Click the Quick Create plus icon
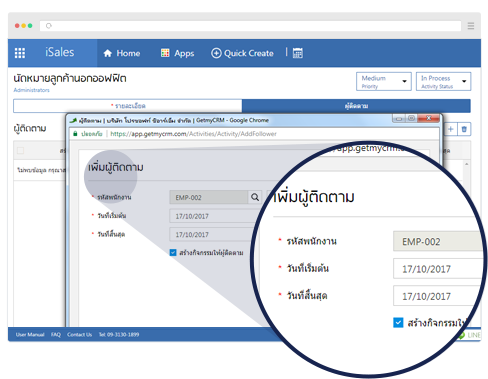Screen dimensions: 488x379 coord(216,53)
